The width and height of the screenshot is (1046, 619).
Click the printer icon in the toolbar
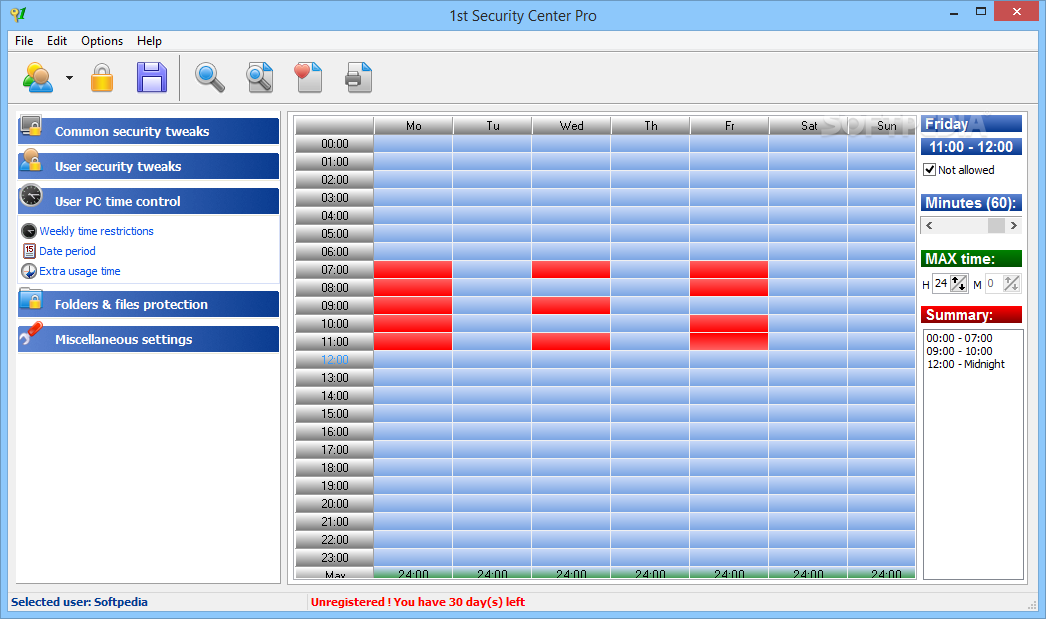358,77
